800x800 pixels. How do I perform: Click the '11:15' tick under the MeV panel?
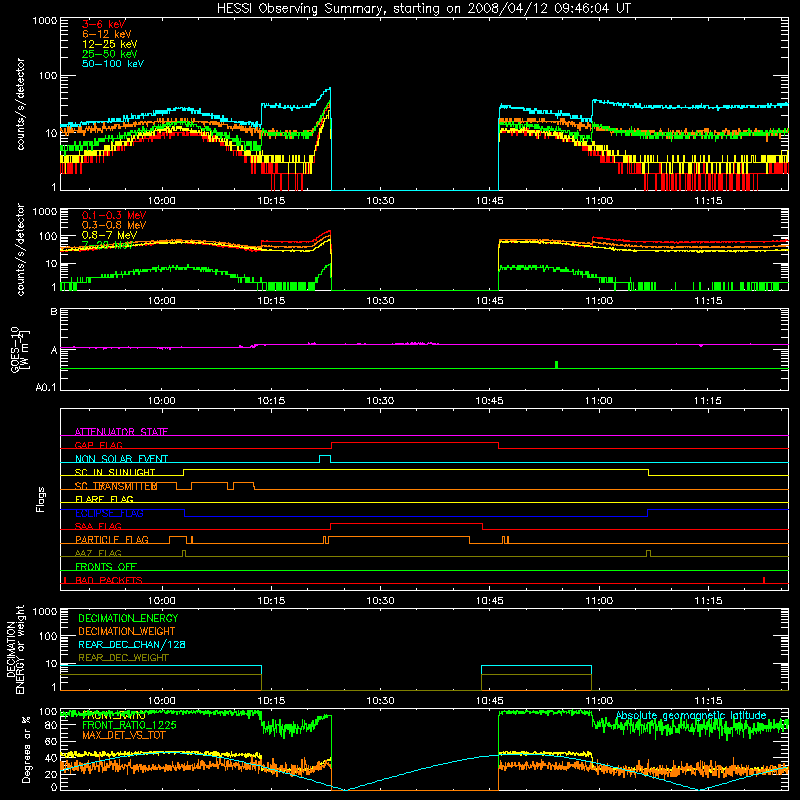pos(708,301)
